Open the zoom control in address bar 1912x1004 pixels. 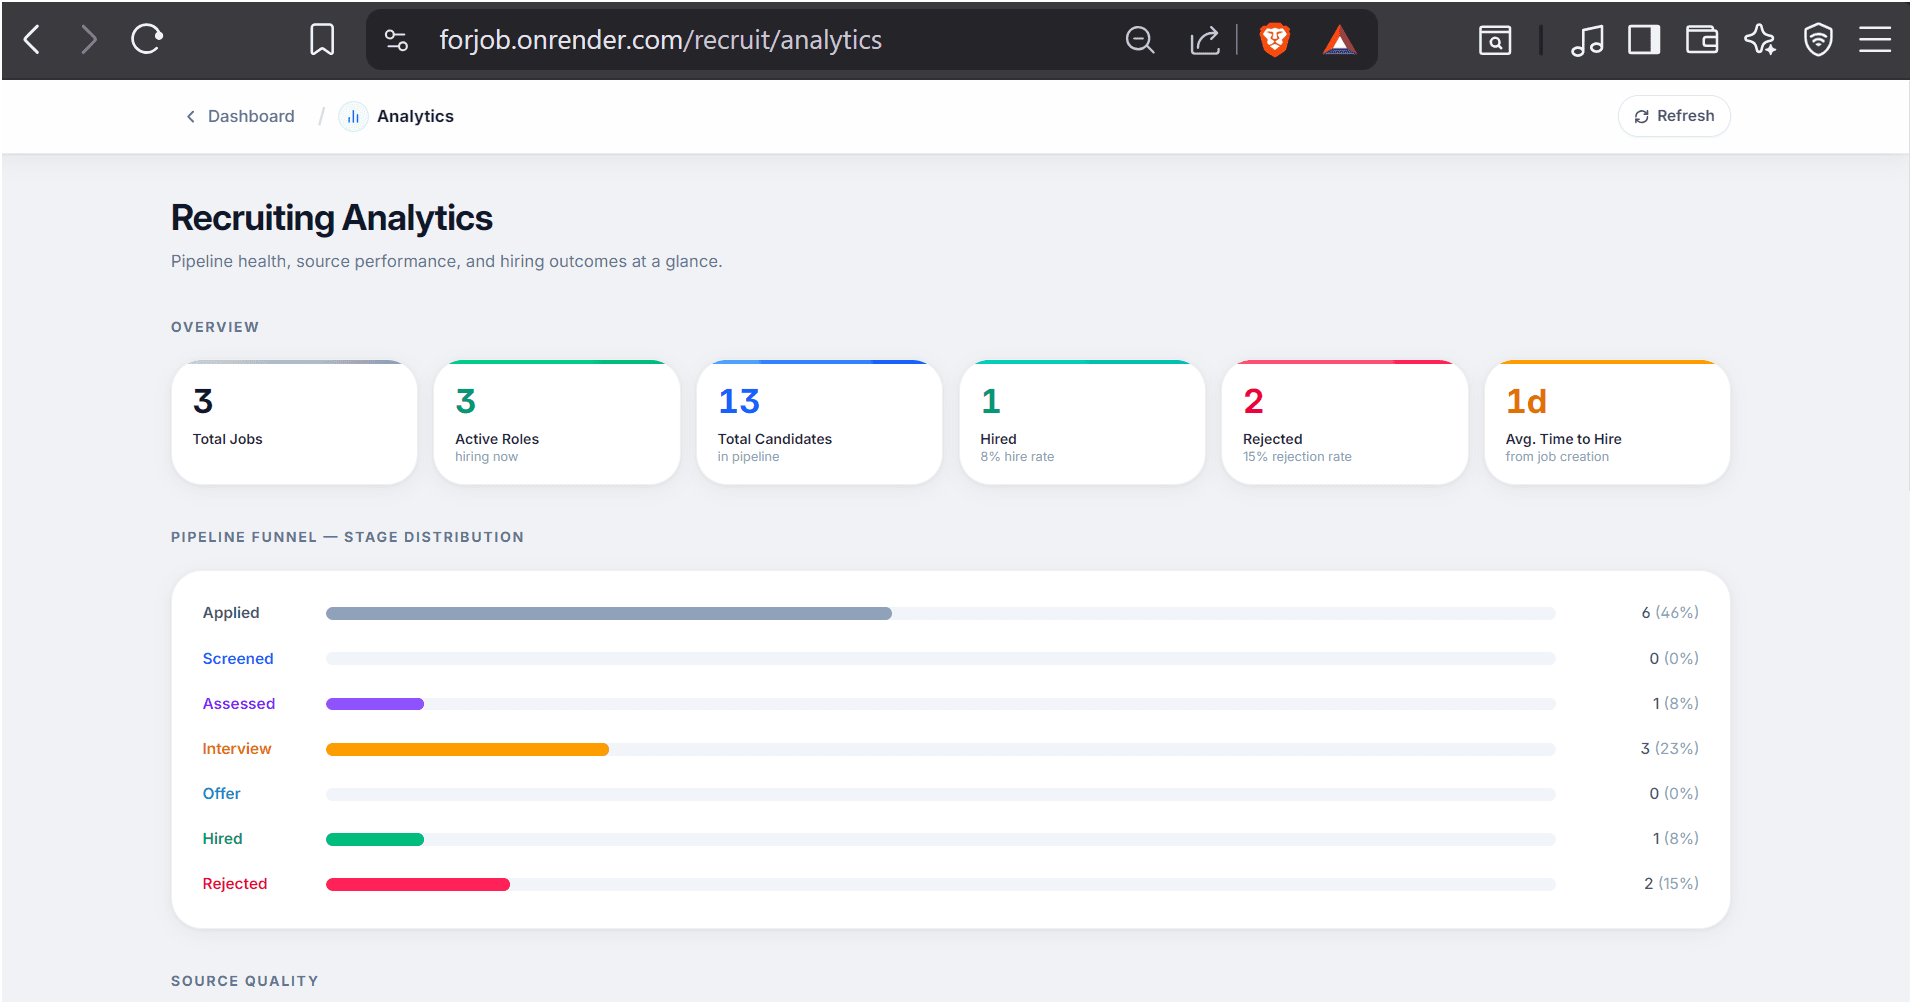coord(1140,40)
